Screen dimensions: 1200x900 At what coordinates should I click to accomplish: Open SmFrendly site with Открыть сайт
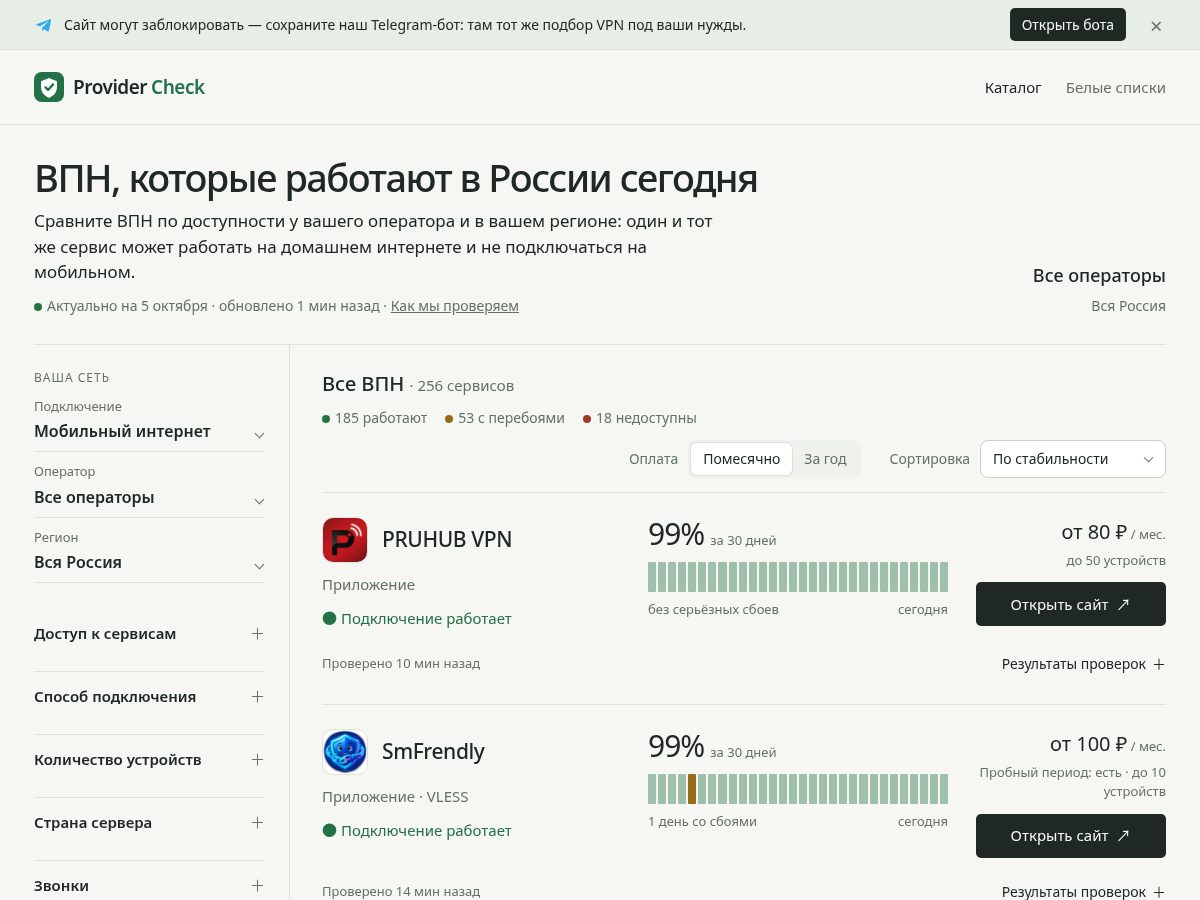[x=1071, y=836]
